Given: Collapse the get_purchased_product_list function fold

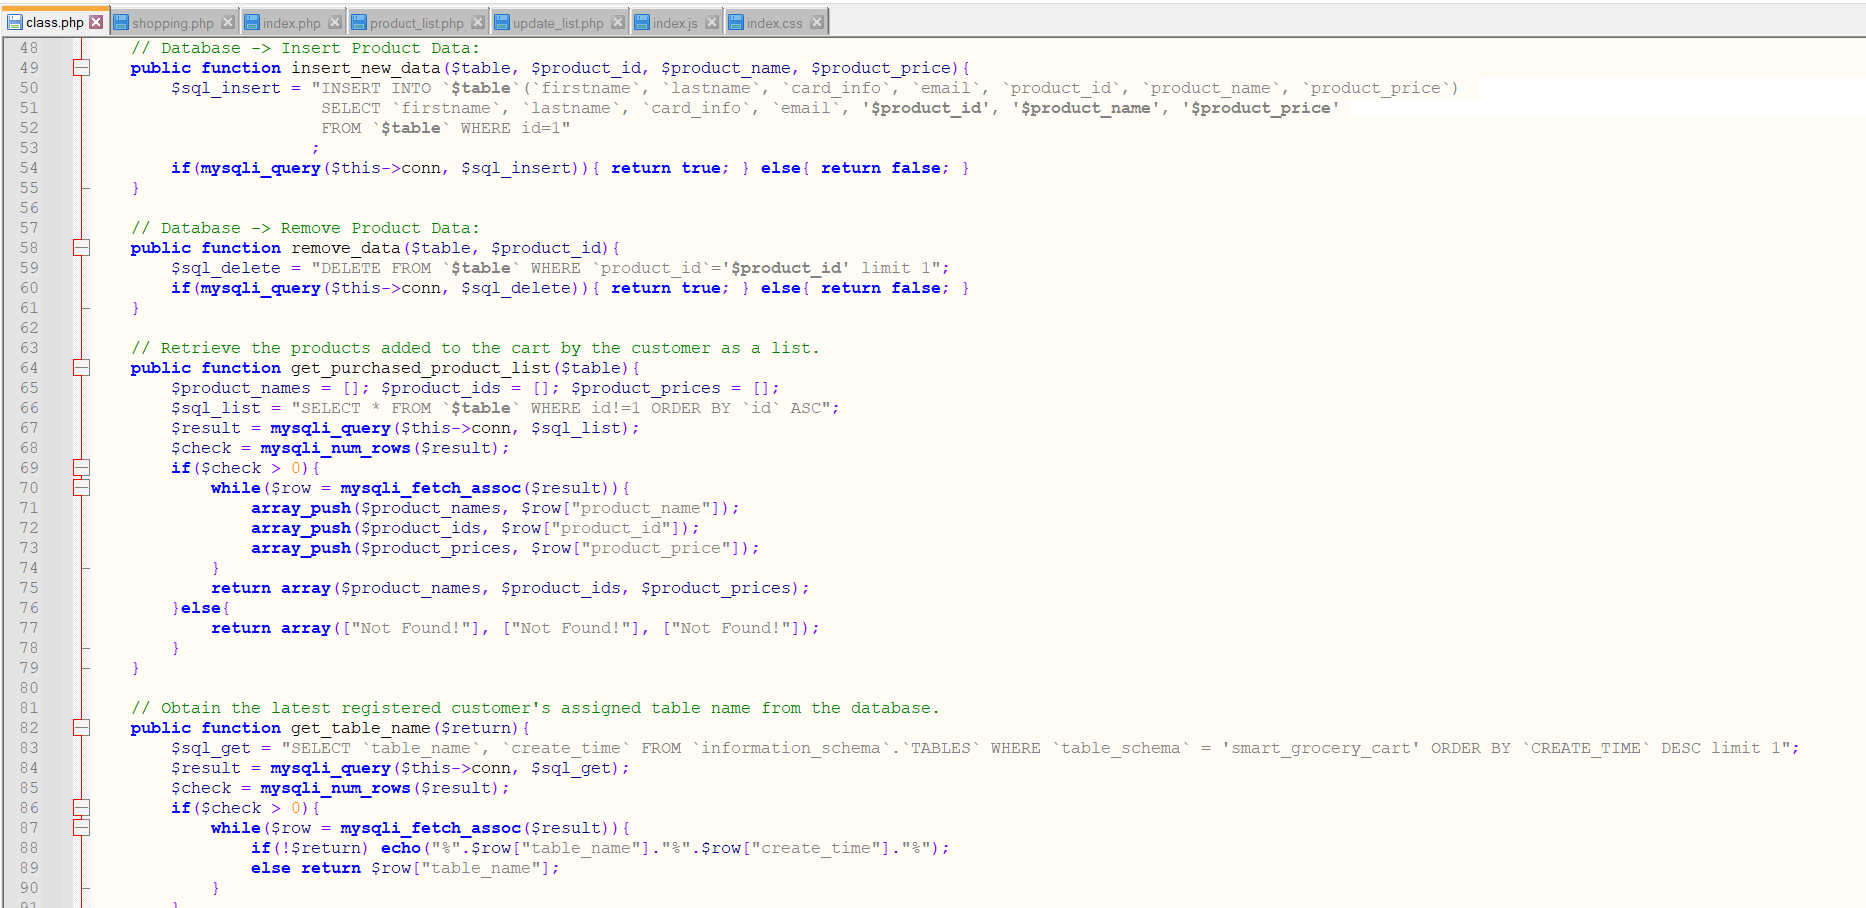Looking at the screenshot, I should click(x=82, y=367).
